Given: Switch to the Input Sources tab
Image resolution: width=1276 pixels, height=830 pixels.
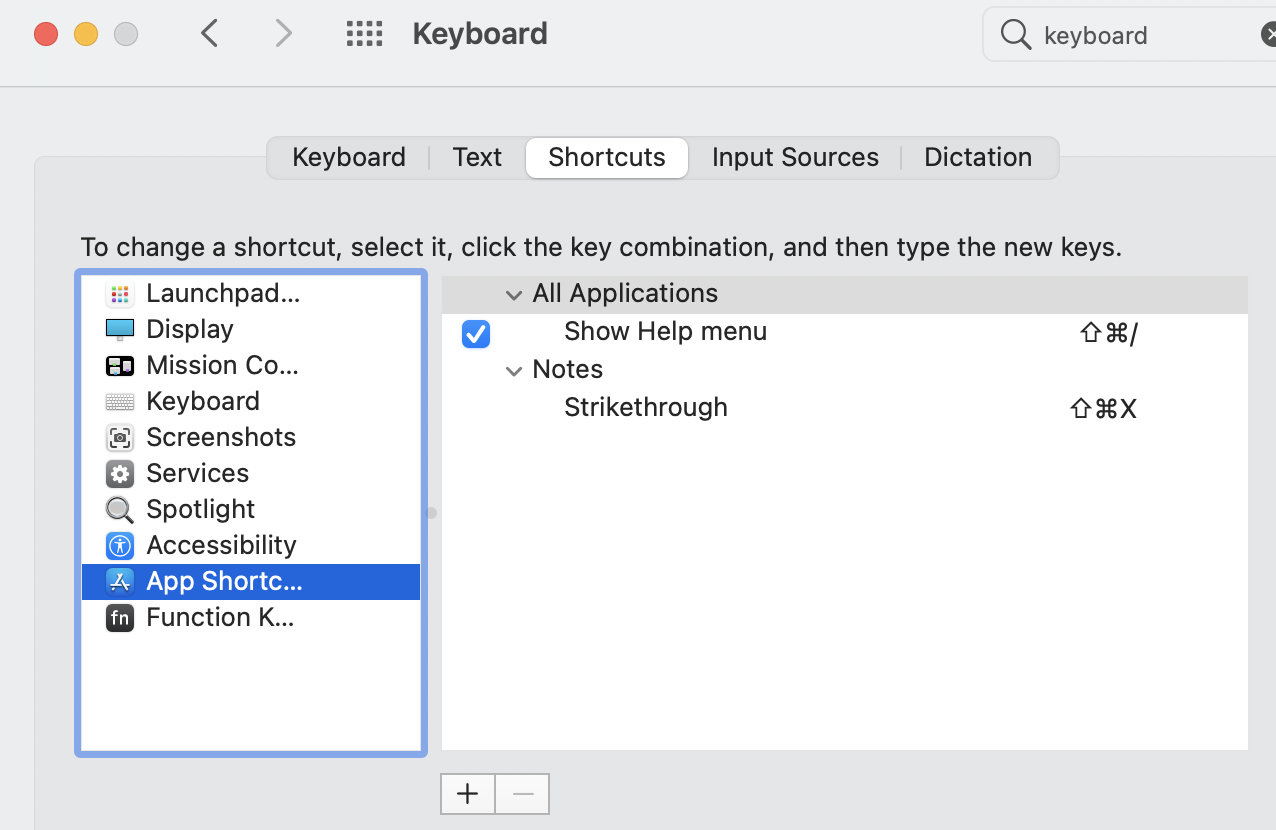Looking at the screenshot, I should click(x=795, y=157).
